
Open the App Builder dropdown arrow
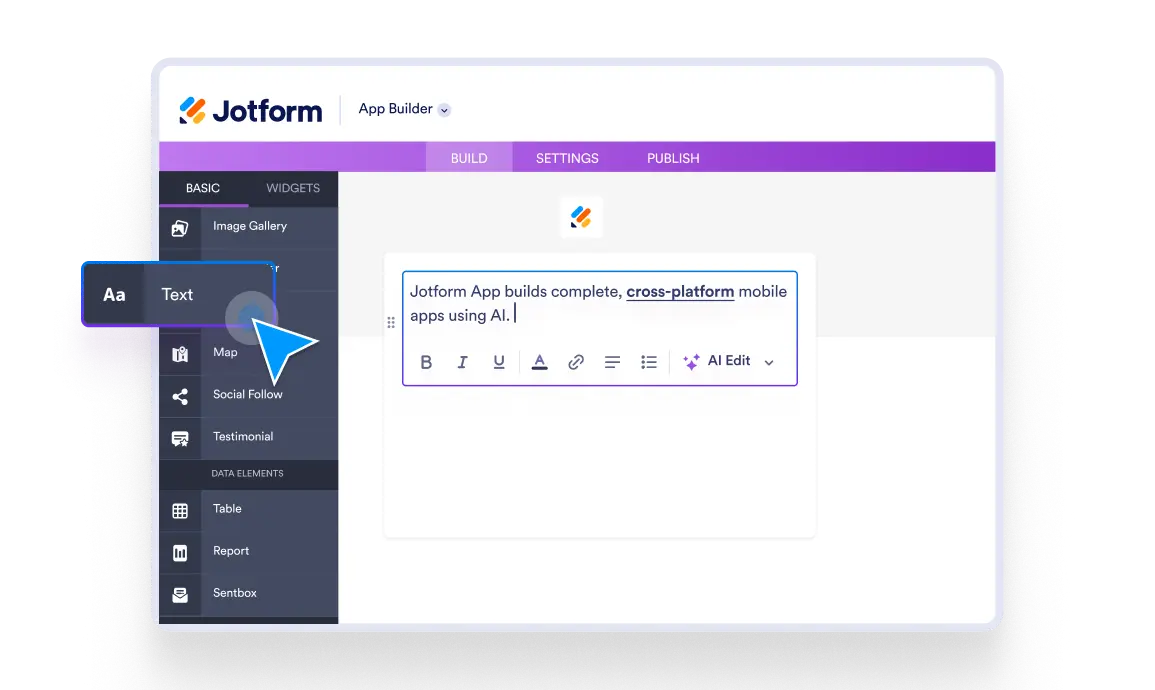445,110
